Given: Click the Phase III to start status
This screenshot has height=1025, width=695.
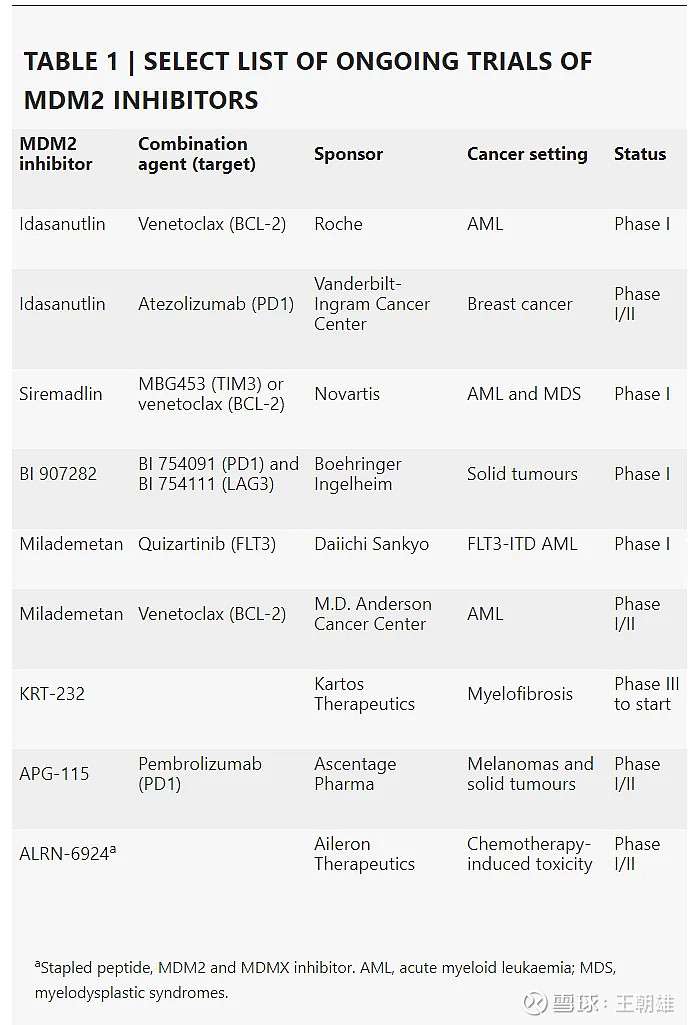Looking at the screenshot, I should pos(646,694).
